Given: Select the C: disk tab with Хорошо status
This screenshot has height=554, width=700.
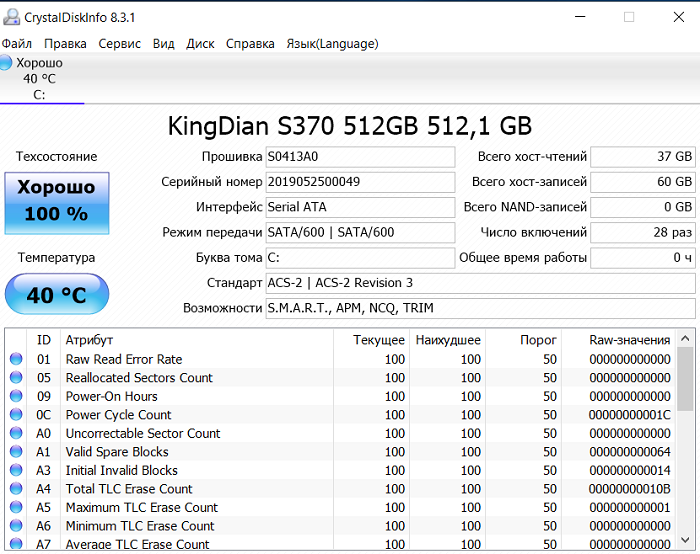Looking at the screenshot, I should click(x=42, y=79).
